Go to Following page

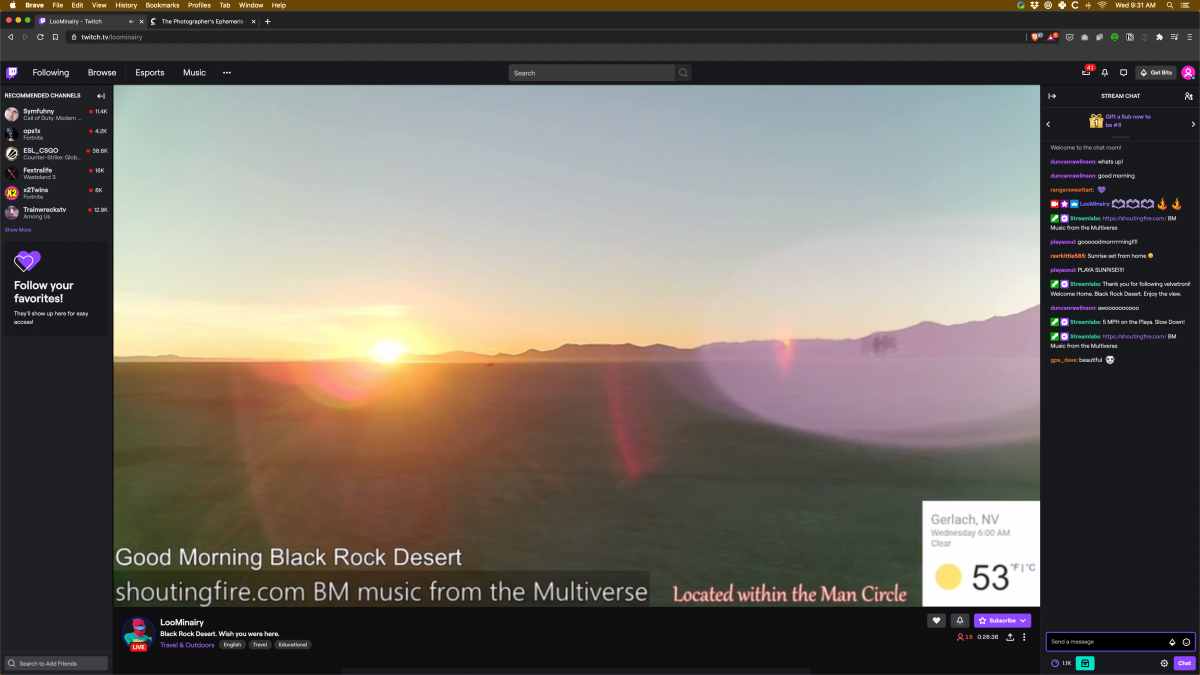pyautogui.click(x=51, y=72)
